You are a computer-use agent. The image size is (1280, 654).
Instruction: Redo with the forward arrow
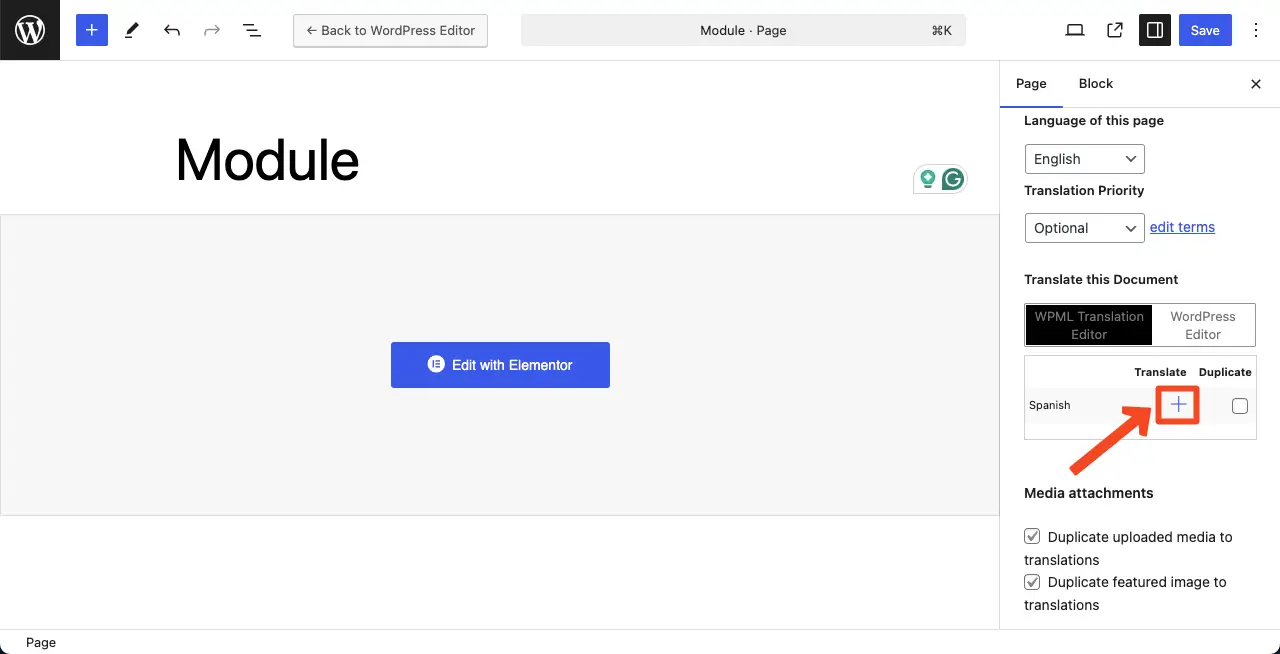coord(212,30)
